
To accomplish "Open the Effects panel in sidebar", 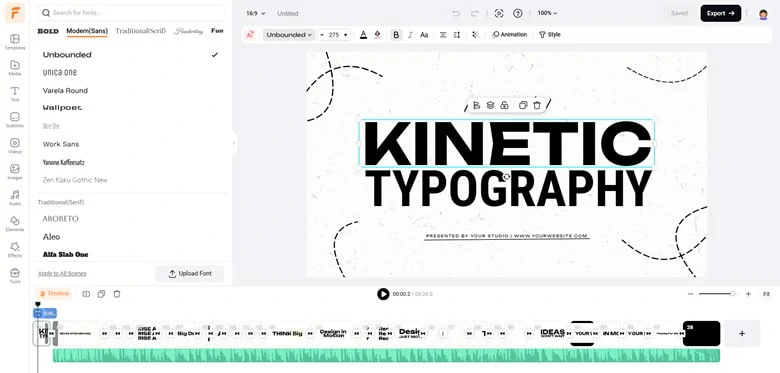I will point(15,249).
